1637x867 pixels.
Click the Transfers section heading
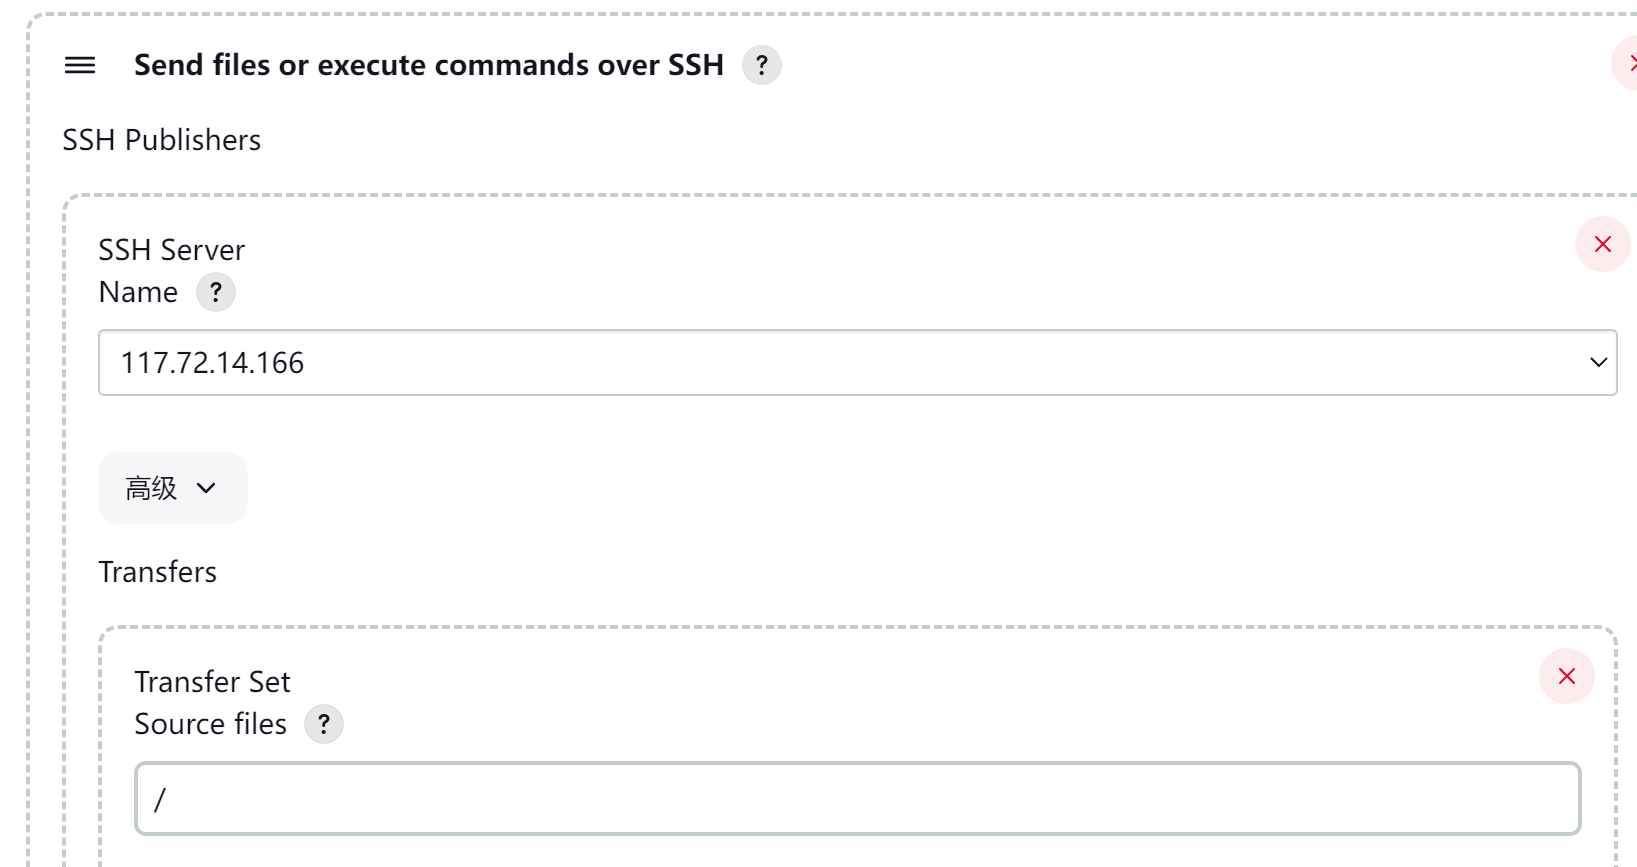[157, 571]
